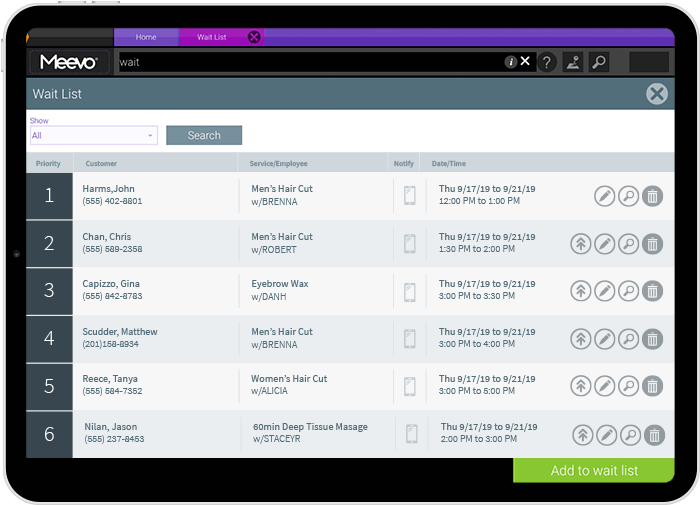The width and height of the screenshot is (700, 505).
Task: Delete Chris Chan's wait list entry
Action: (x=652, y=244)
